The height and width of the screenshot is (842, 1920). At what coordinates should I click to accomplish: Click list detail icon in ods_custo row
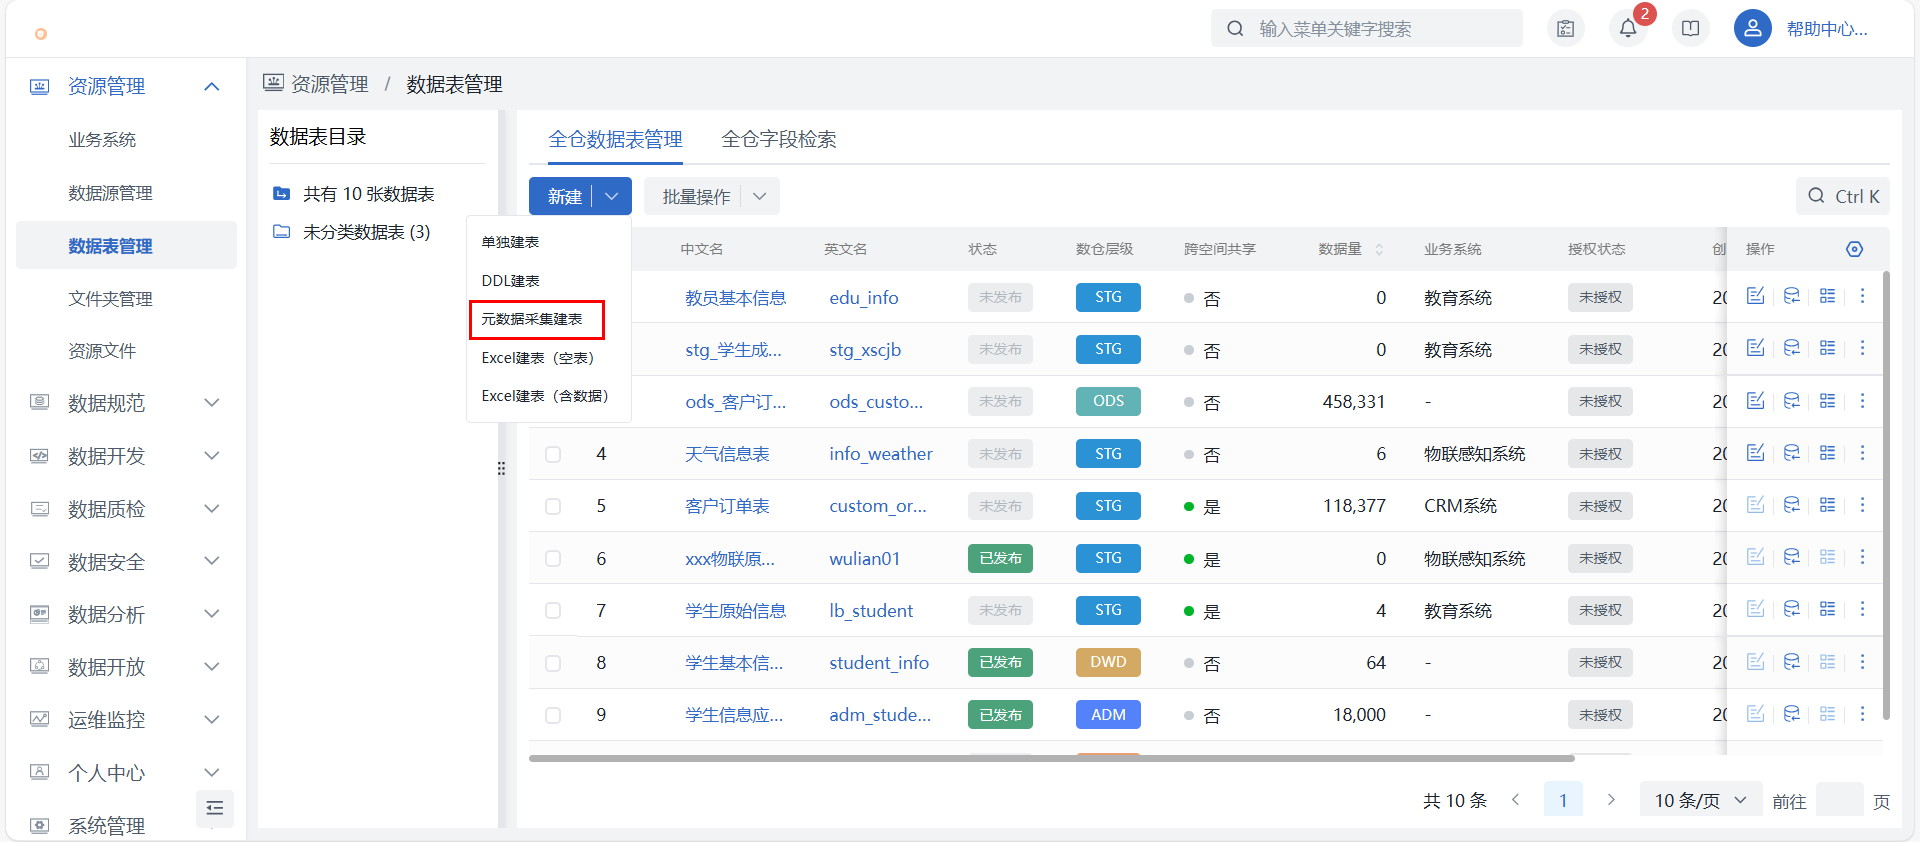pos(1828,401)
